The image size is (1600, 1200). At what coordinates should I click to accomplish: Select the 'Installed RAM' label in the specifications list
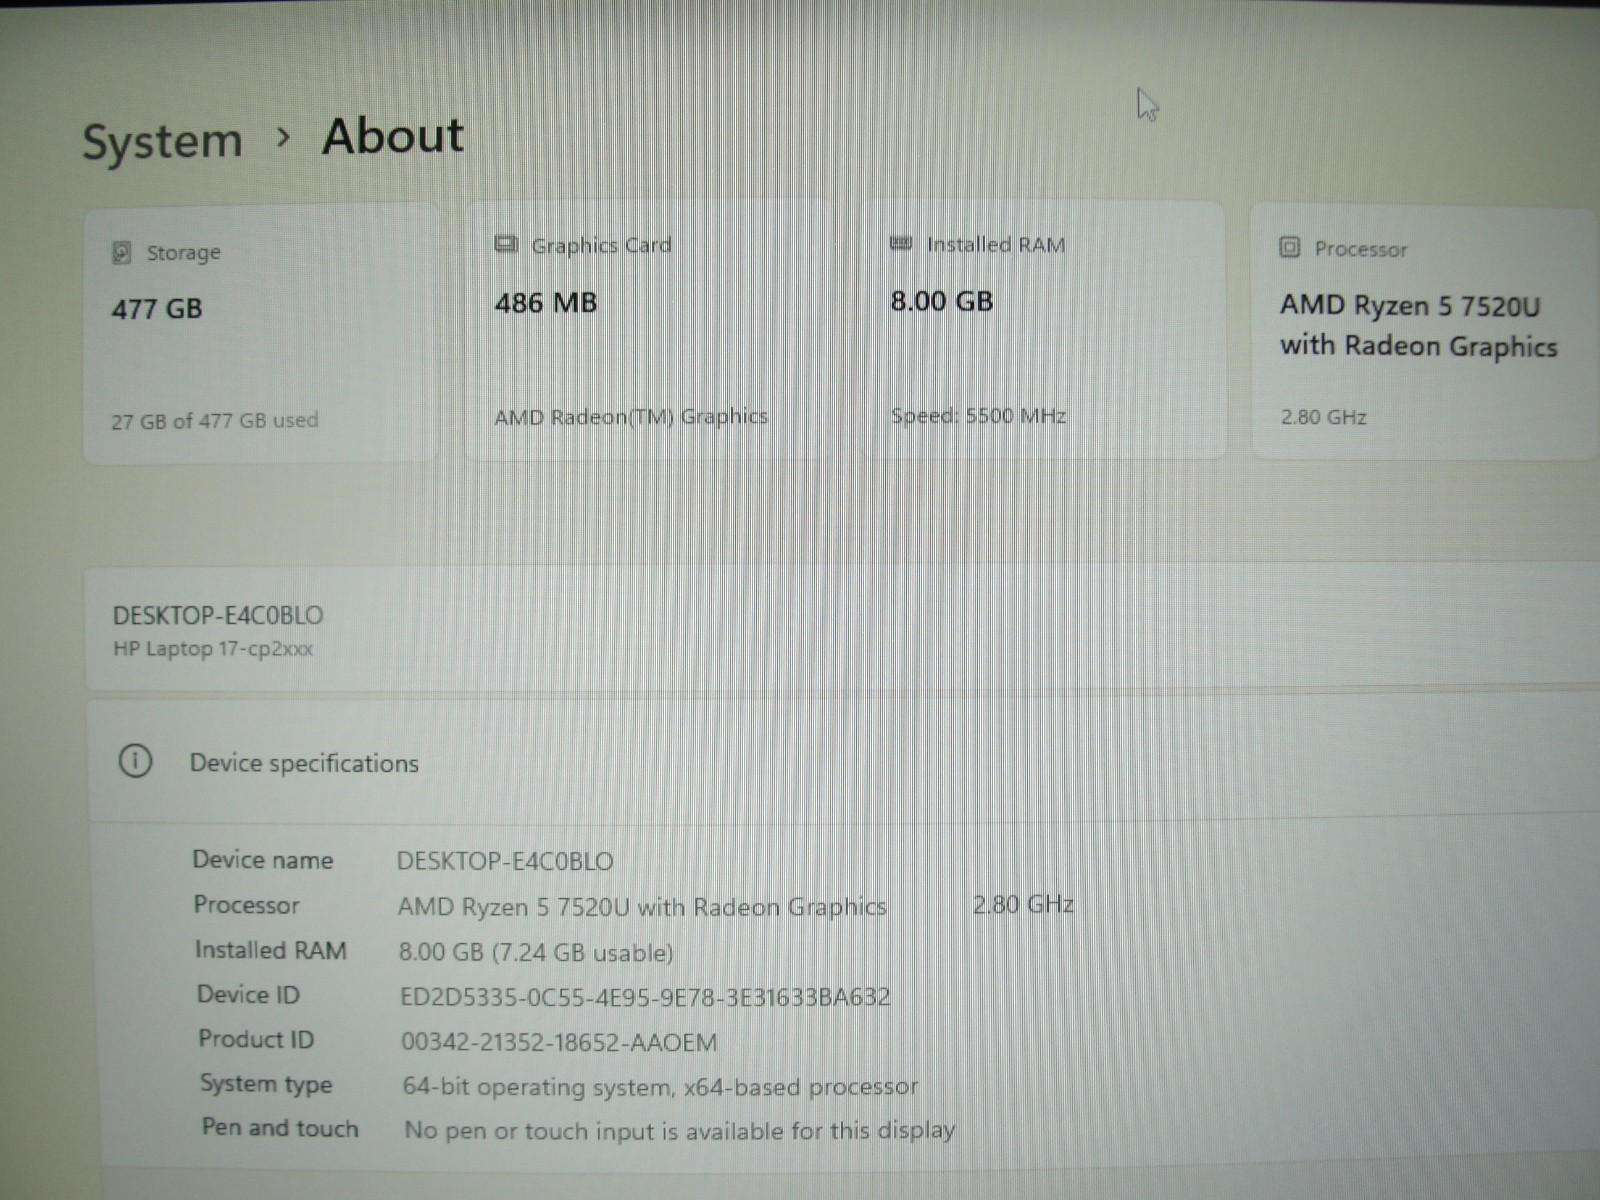click(271, 950)
